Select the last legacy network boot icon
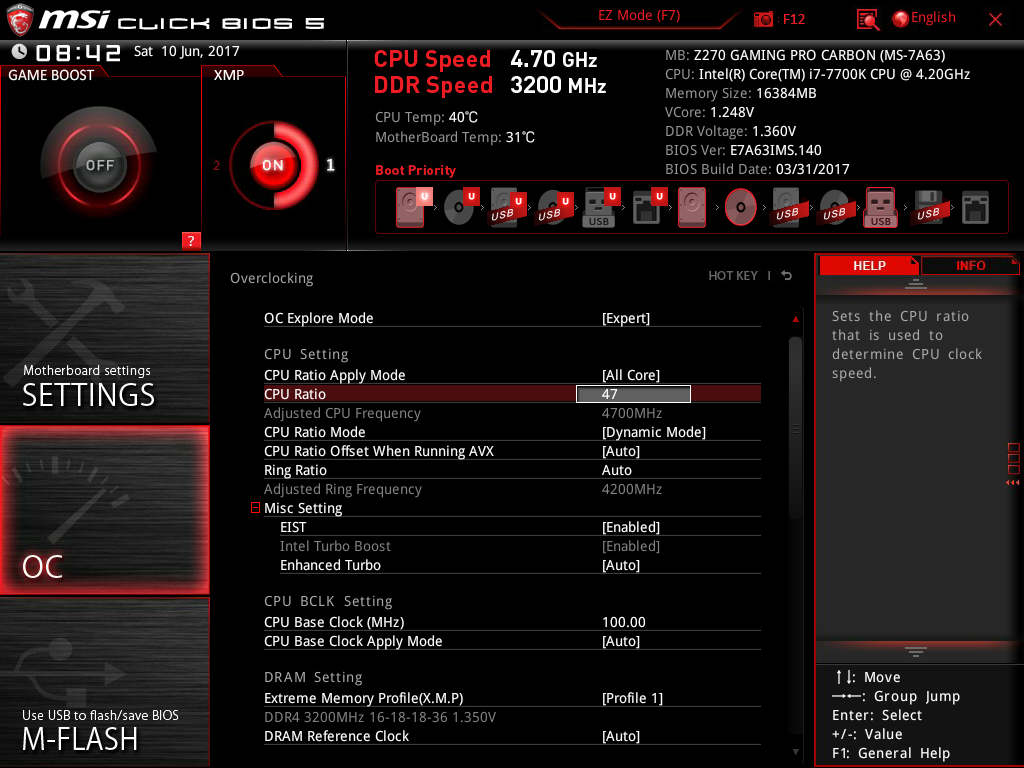1024x768 pixels. point(975,207)
